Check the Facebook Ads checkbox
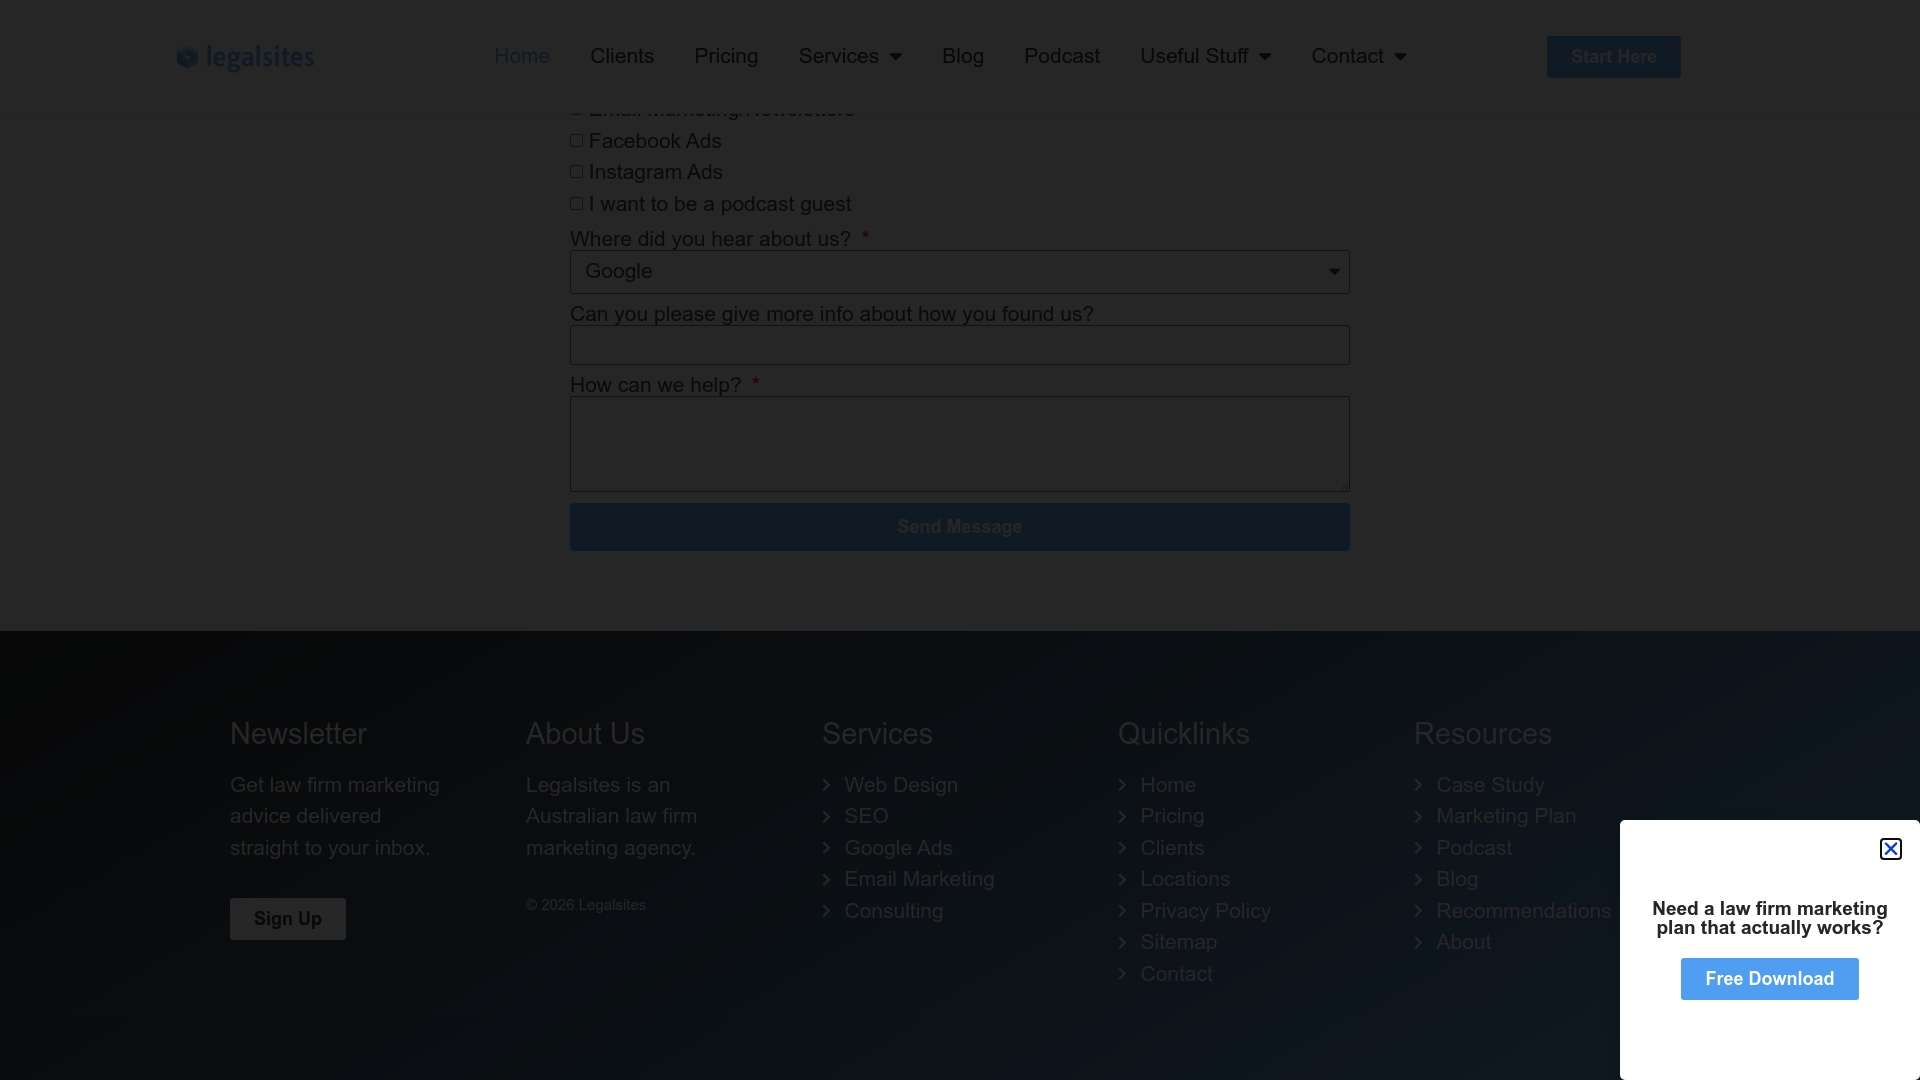 point(576,140)
